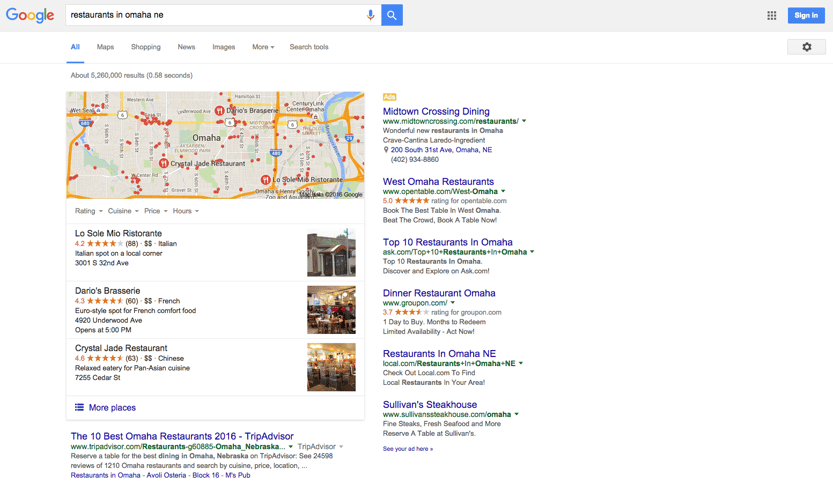The width and height of the screenshot is (833, 491).
Task: Open Dinner Restaurant Omaha ad
Action: (439, 293)
